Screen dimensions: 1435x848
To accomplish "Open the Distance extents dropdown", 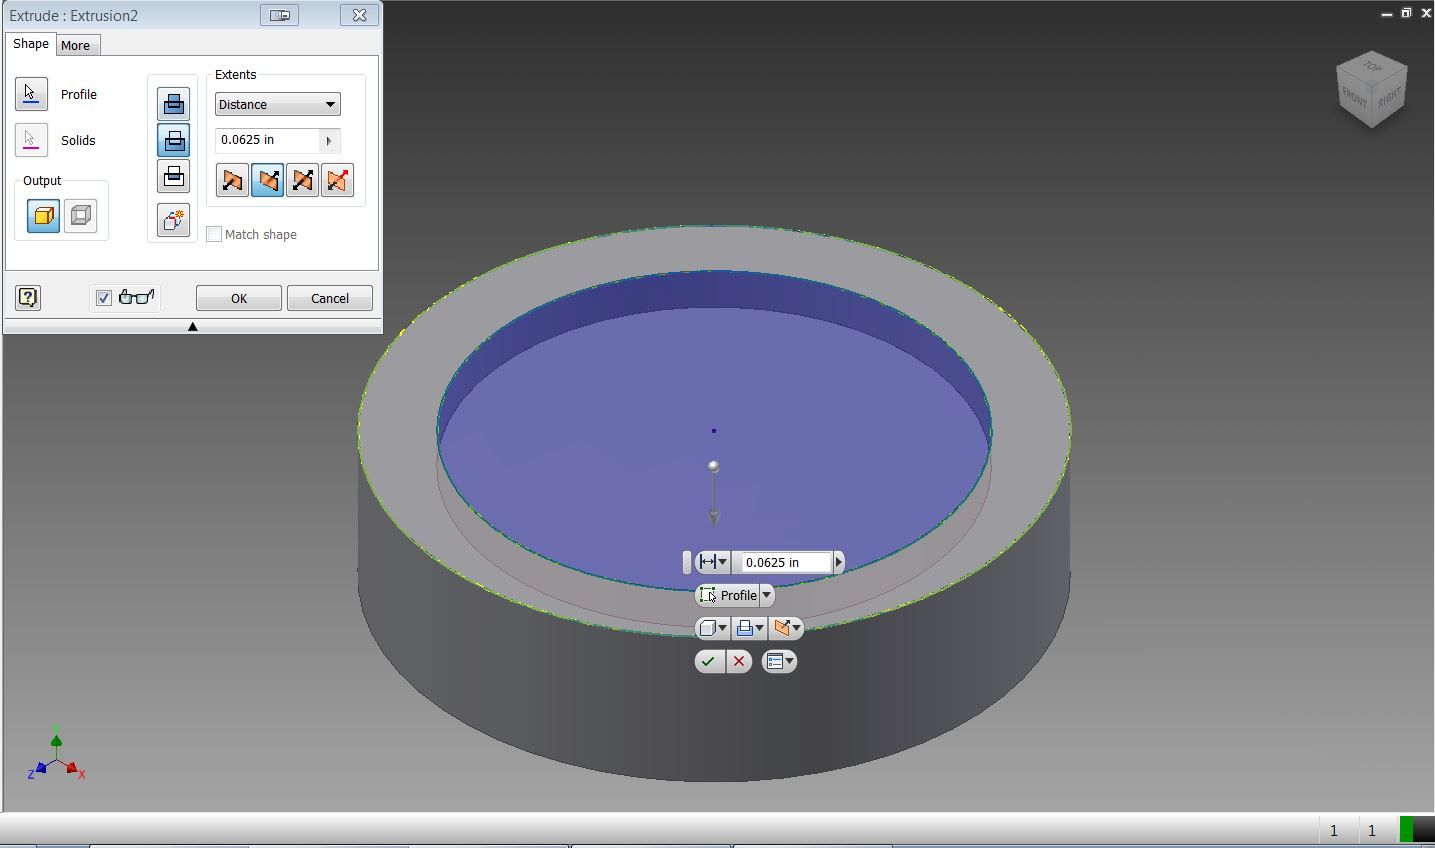I will click(x=330, y=104).
